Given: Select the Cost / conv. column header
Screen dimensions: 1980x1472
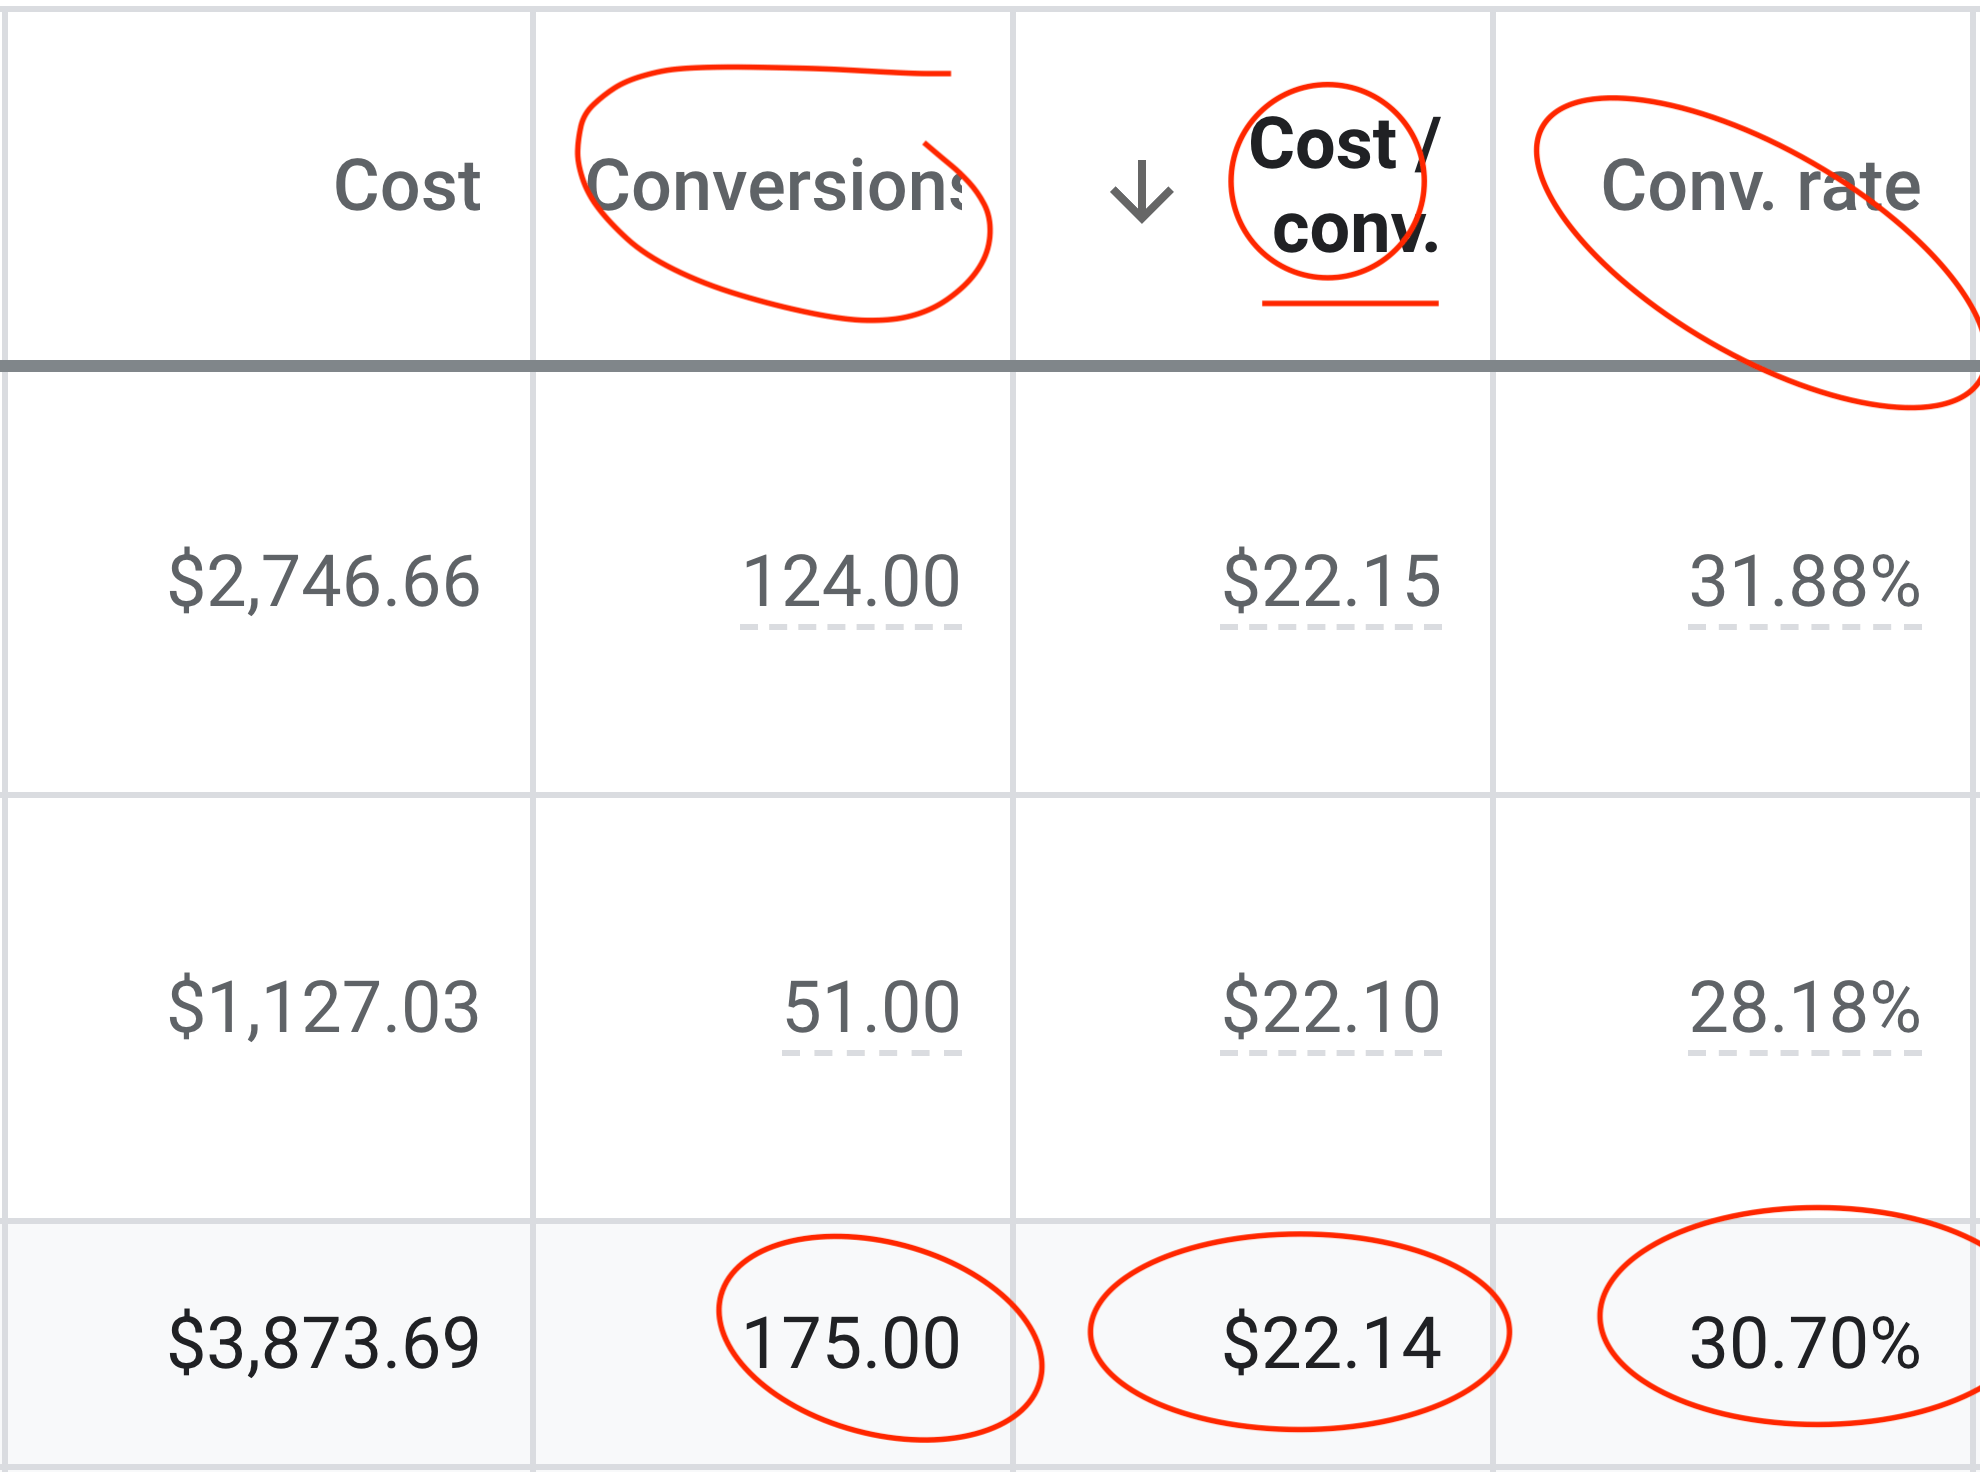Looking at the screenshot, I should pos(1343,187).
